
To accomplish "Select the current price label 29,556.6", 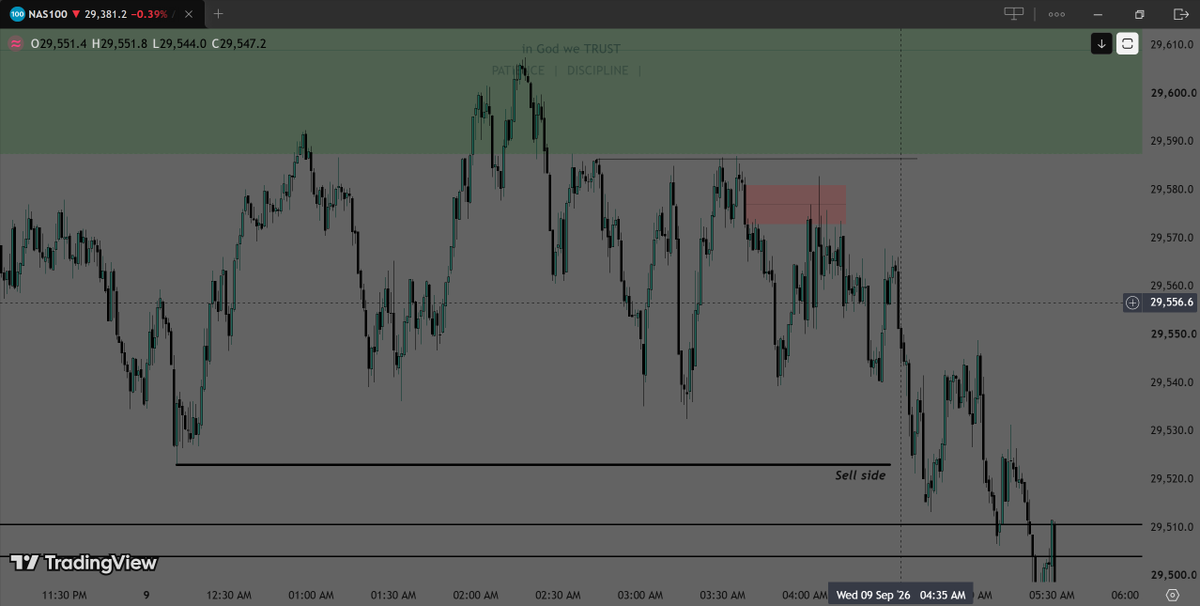I will coord(1170,302).
